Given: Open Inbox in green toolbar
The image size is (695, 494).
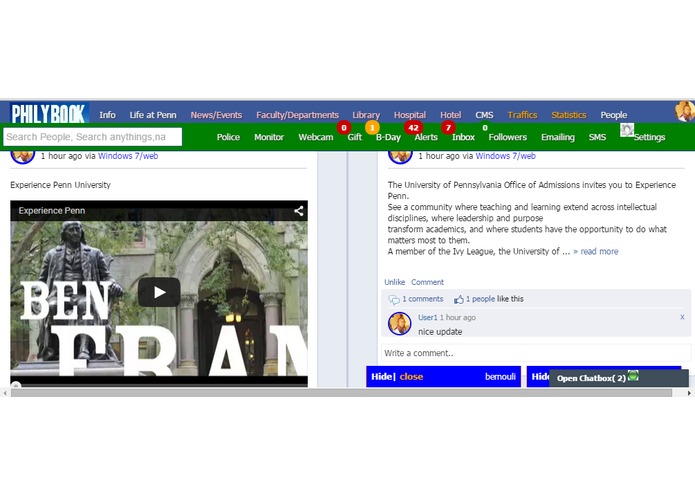Looking at the screenshot, I should [x=463, y=137].
